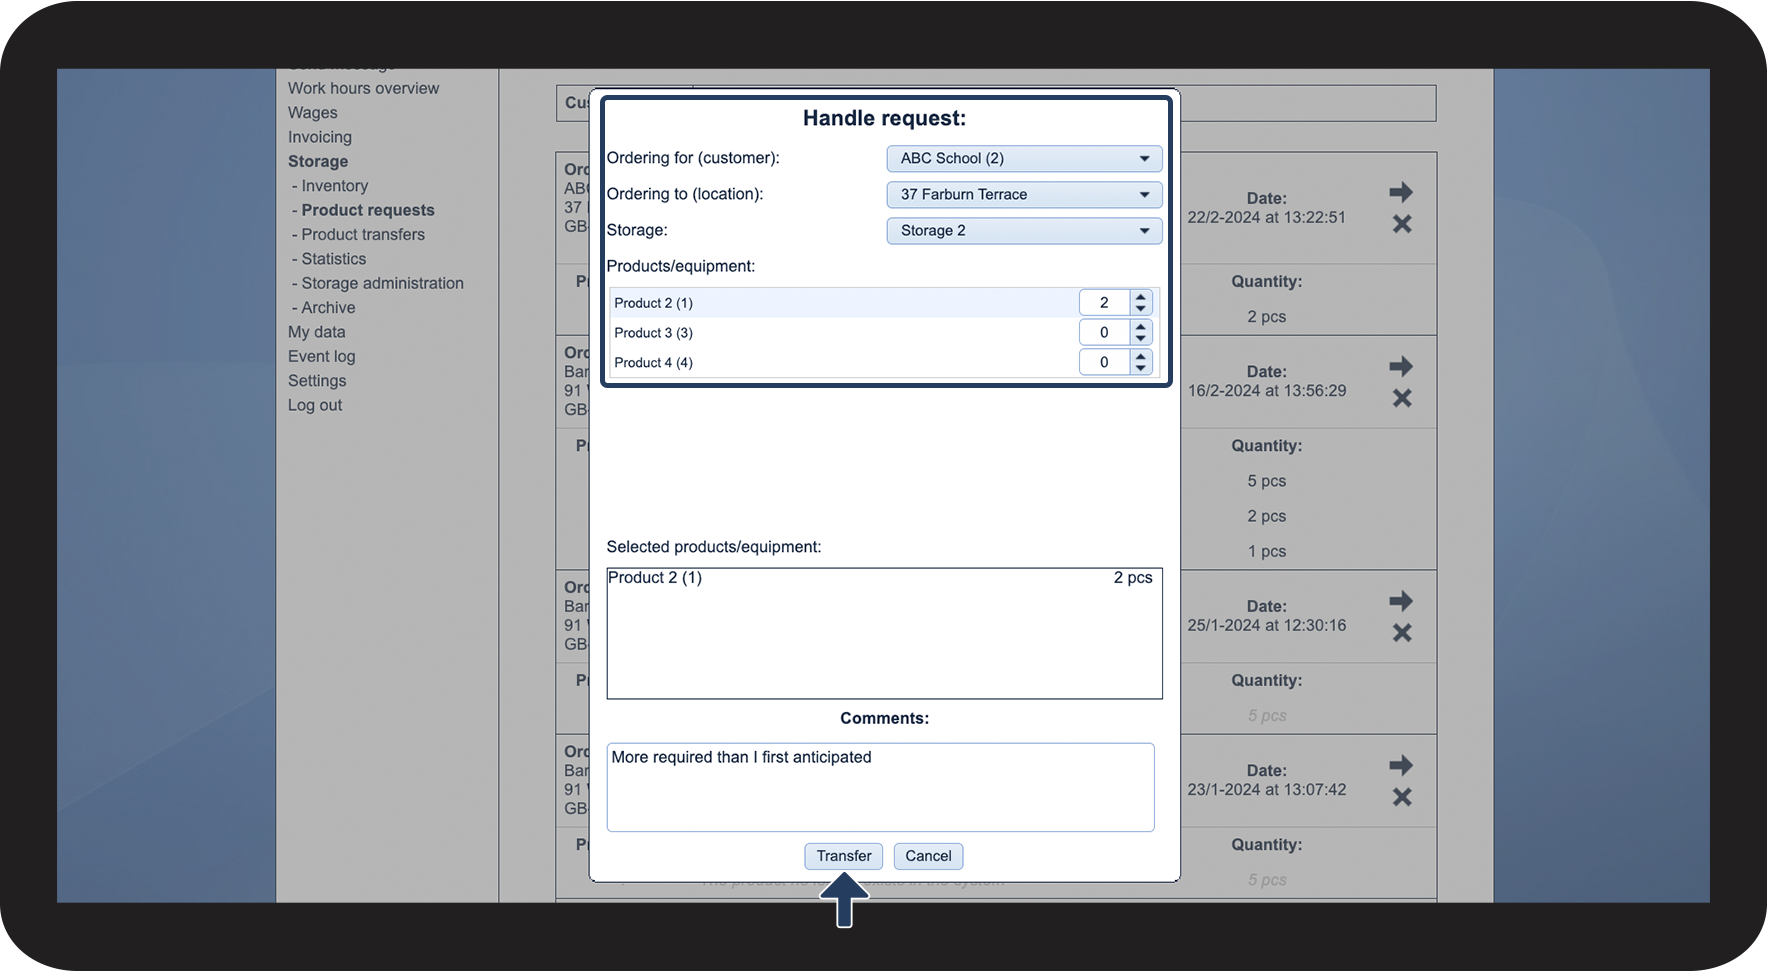Open Storage section in sidebar

318,161
